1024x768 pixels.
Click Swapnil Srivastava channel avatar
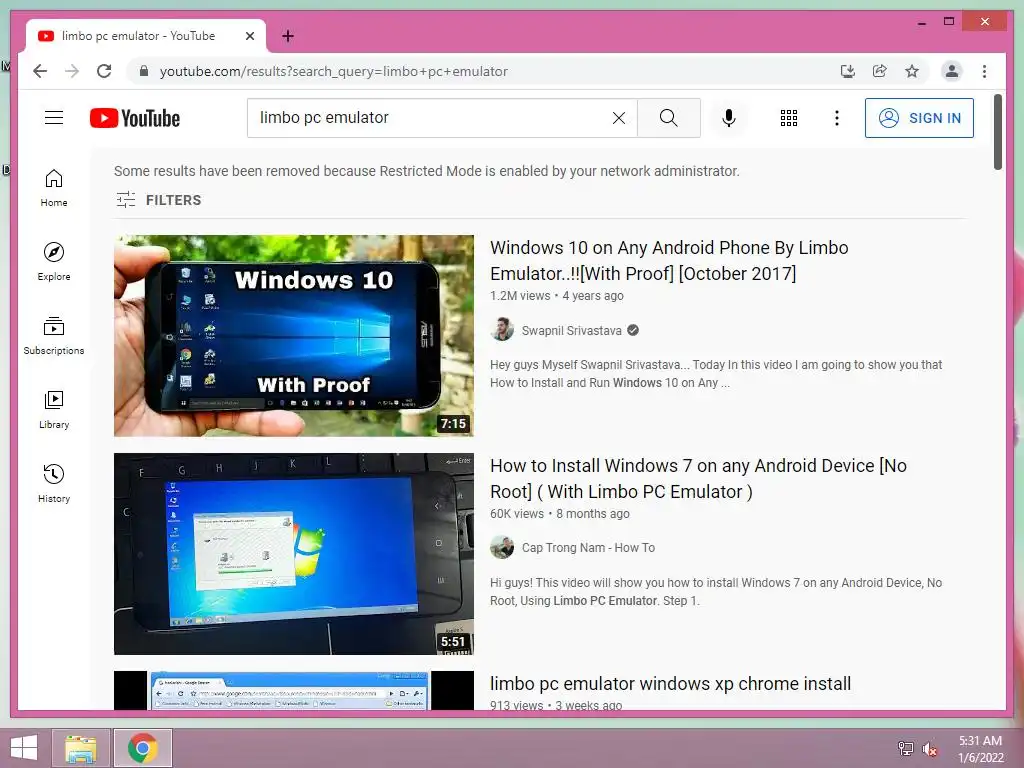point(502,329)
